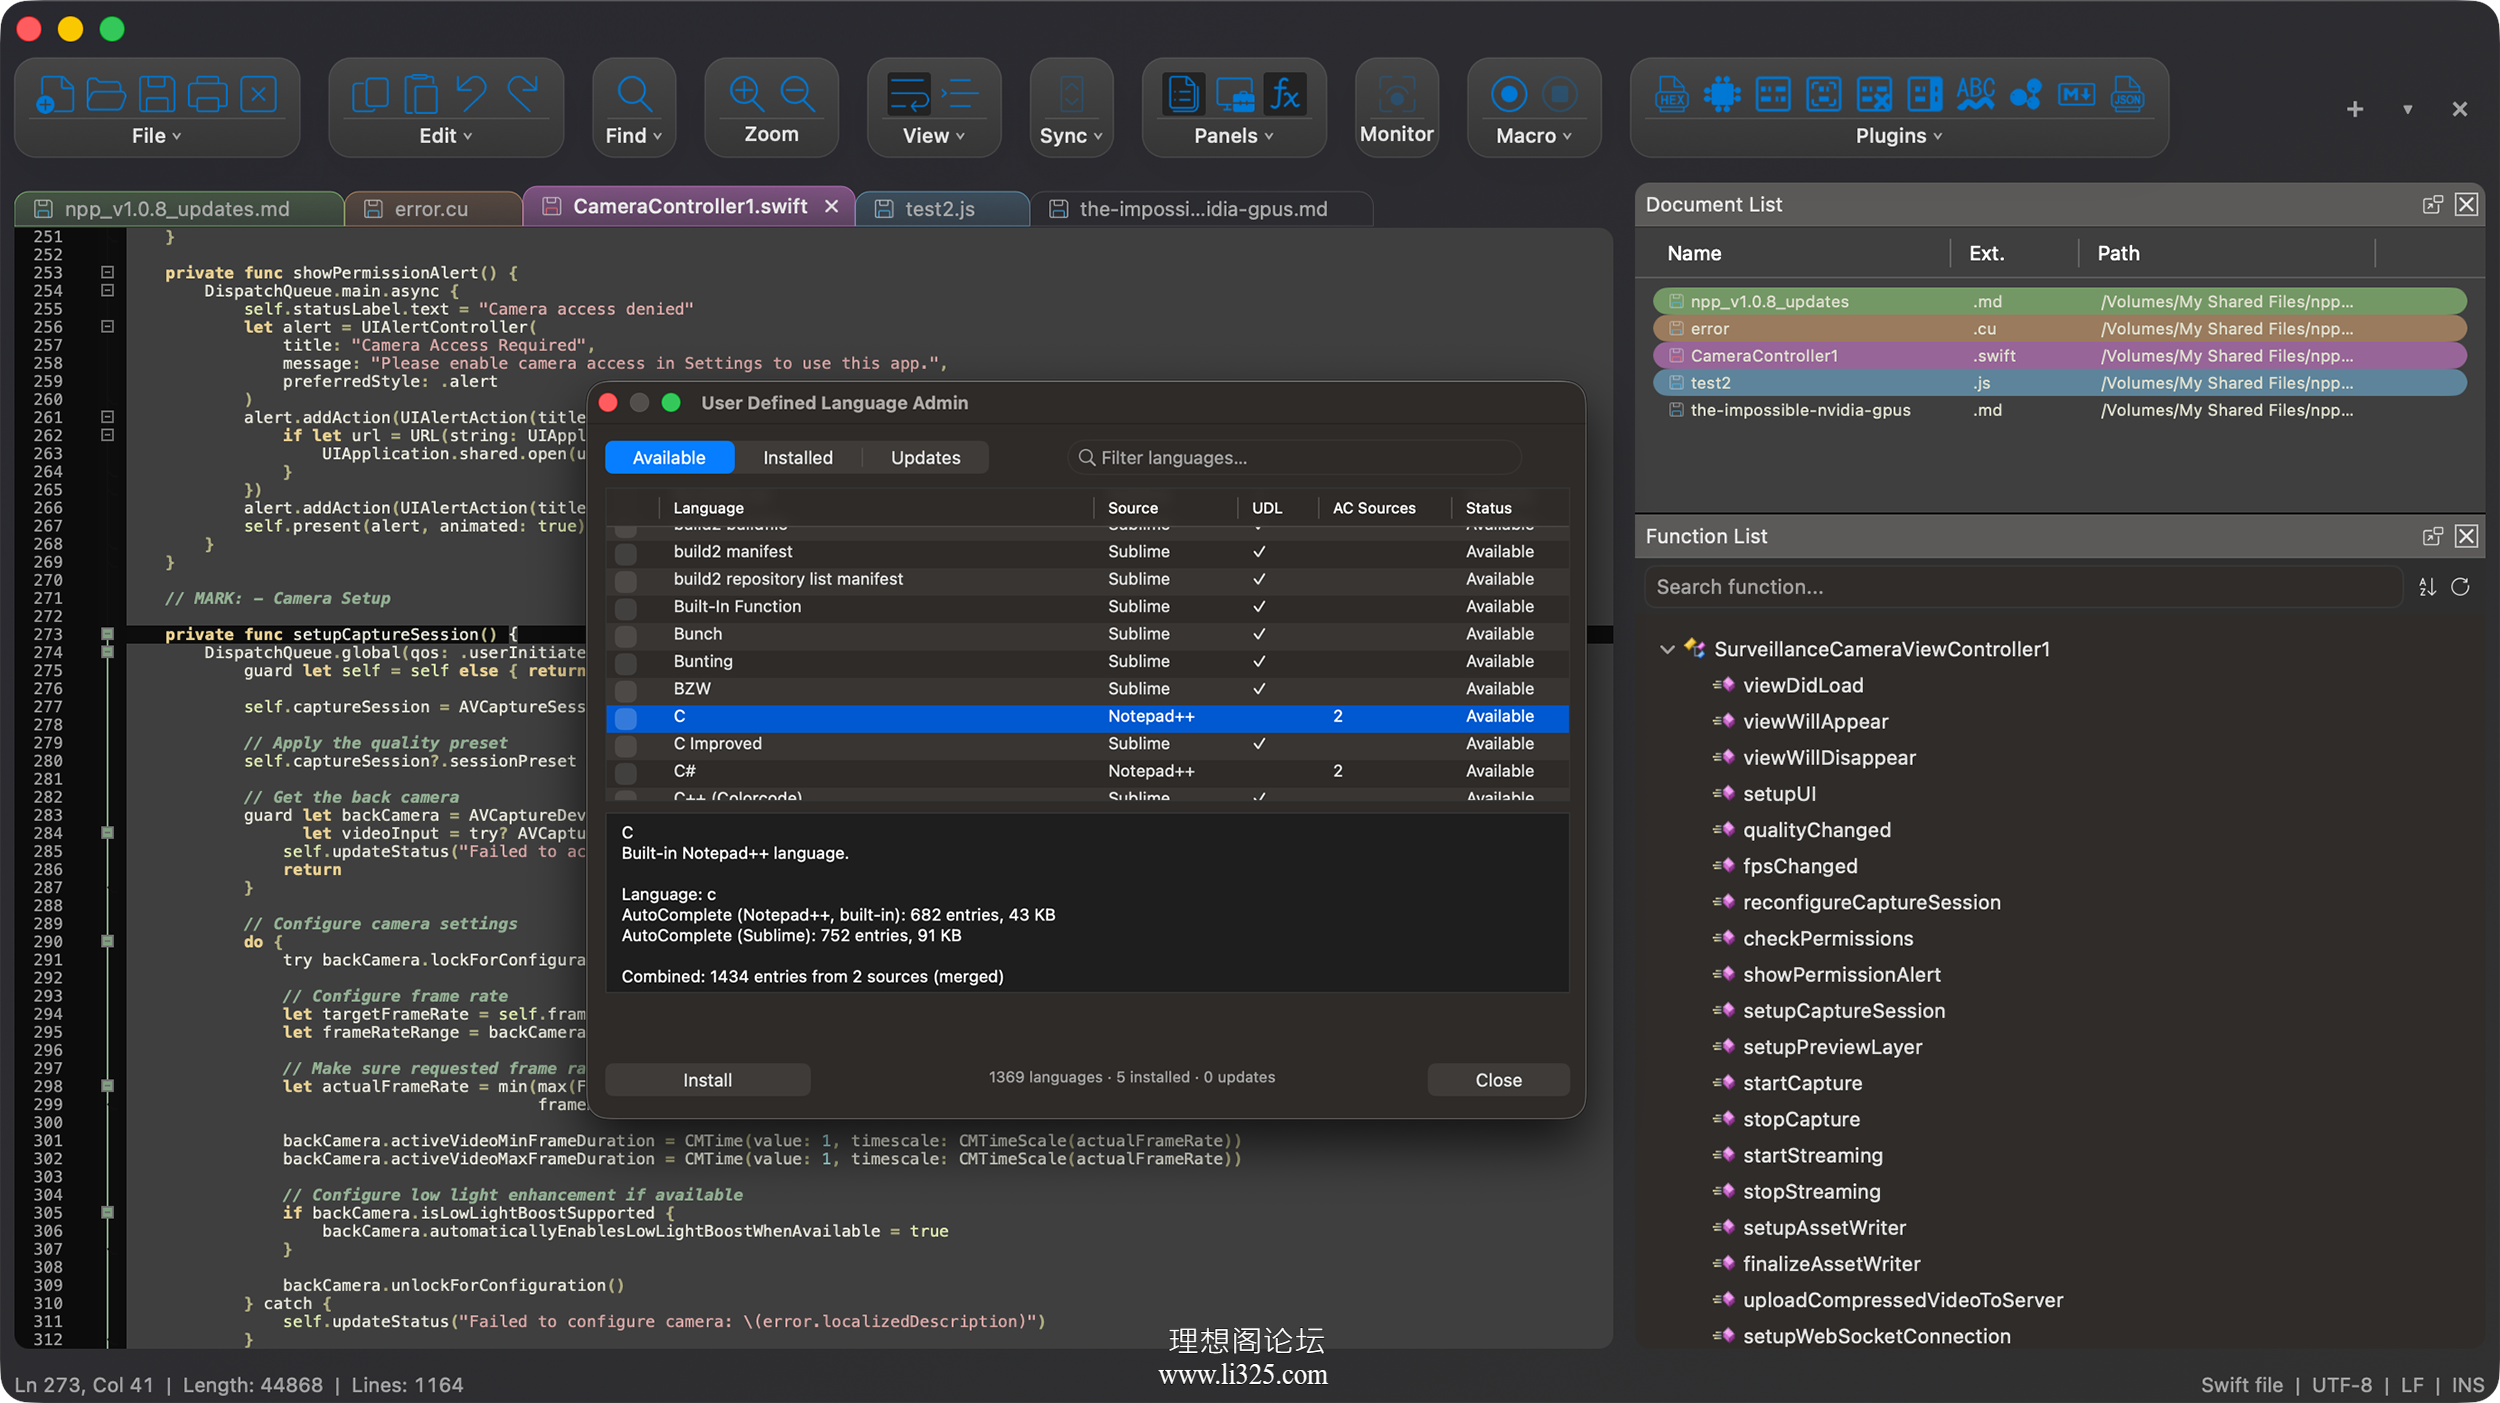Viewport: 2500px width, 1403px height.
Task: Click the Filter languages search field
Action: (1294, 458)
